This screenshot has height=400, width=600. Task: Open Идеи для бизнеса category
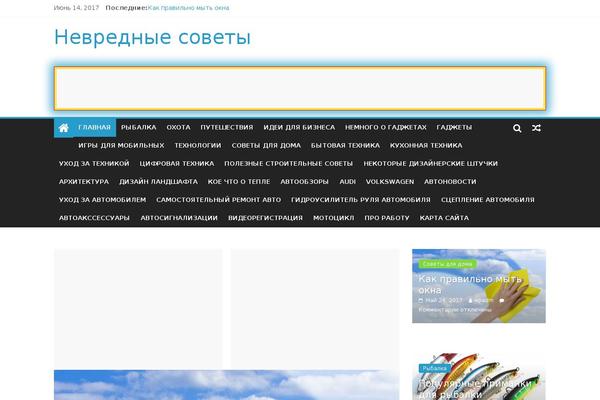coord(299,127)
